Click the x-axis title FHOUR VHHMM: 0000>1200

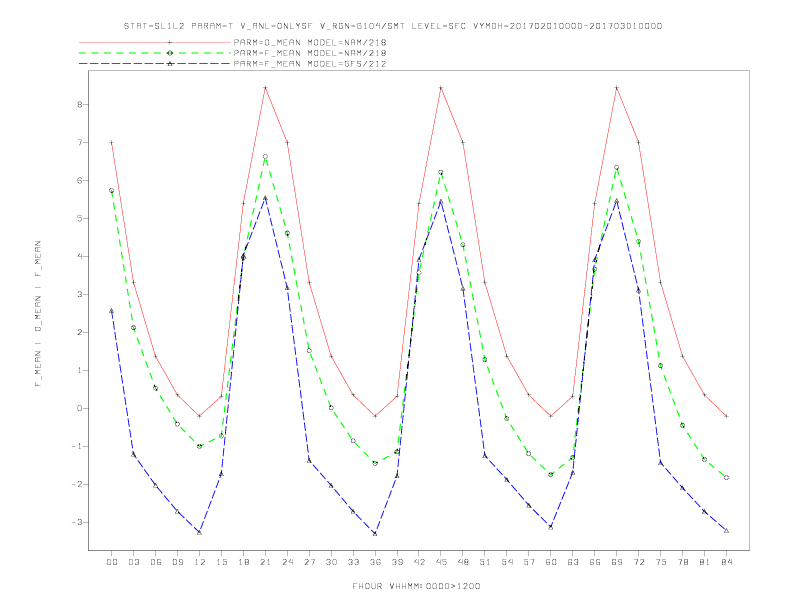pos(416,586)
